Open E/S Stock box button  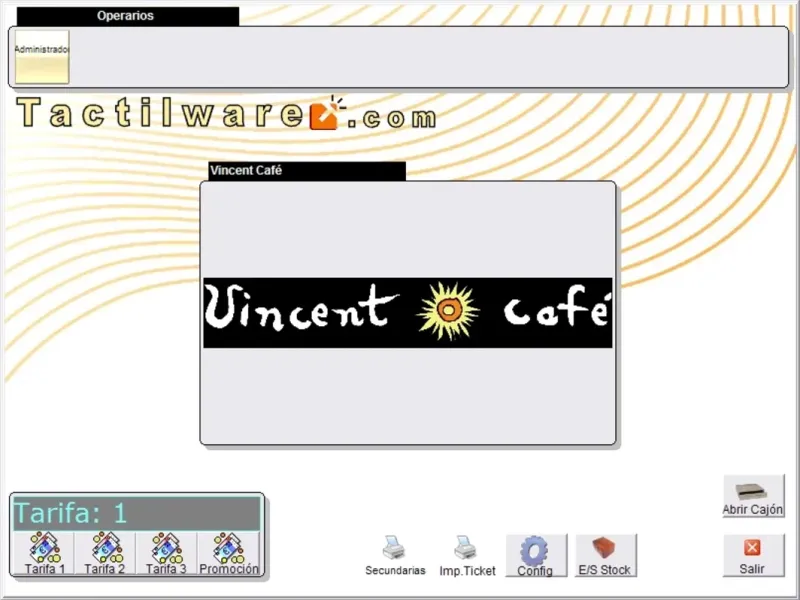(606, 556)
